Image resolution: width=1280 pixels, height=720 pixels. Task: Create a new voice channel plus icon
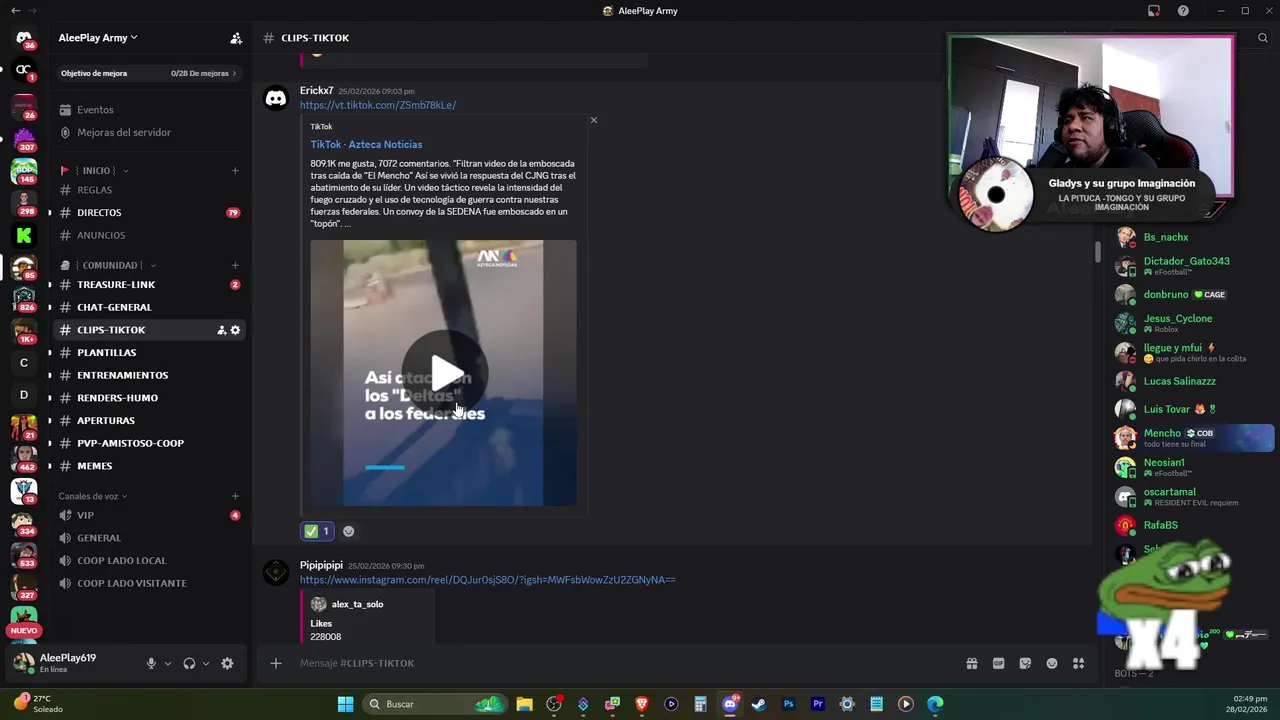click(x=235, y=496)
